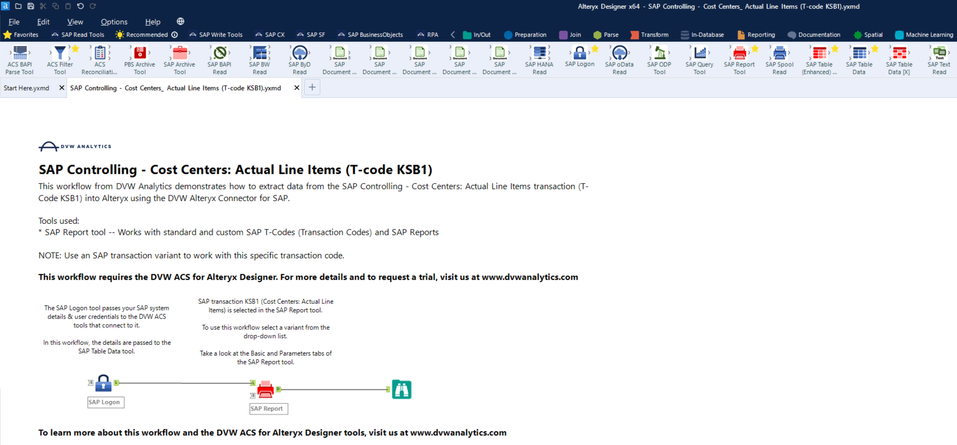Open the Join tool category

[x=571, y=35]
